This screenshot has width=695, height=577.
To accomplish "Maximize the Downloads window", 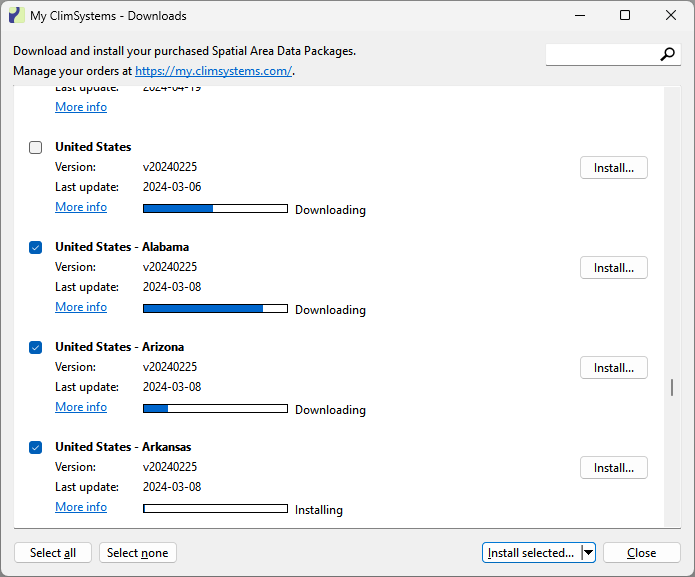I will click(625, 15).
